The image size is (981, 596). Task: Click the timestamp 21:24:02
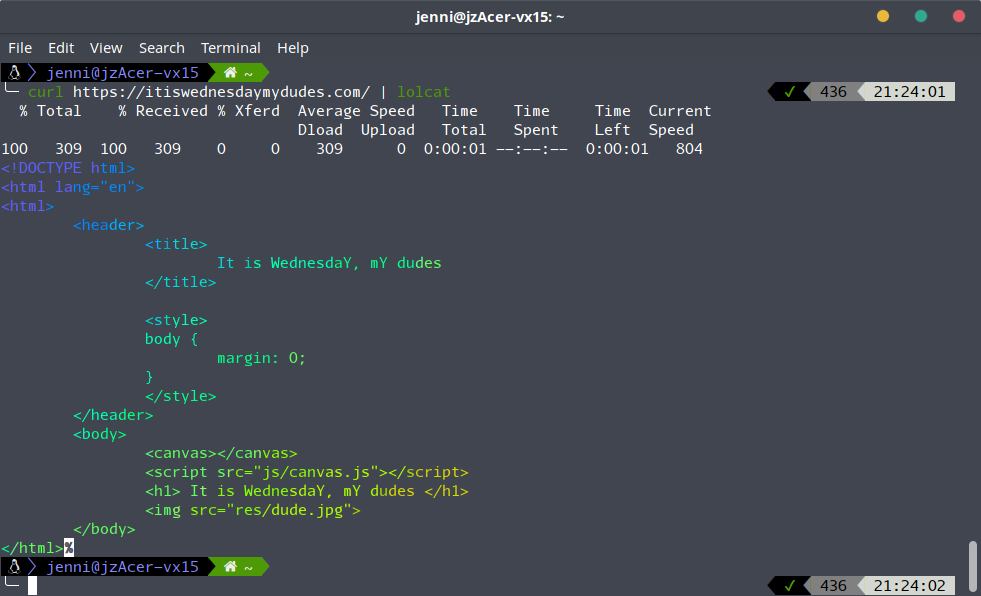909,586
